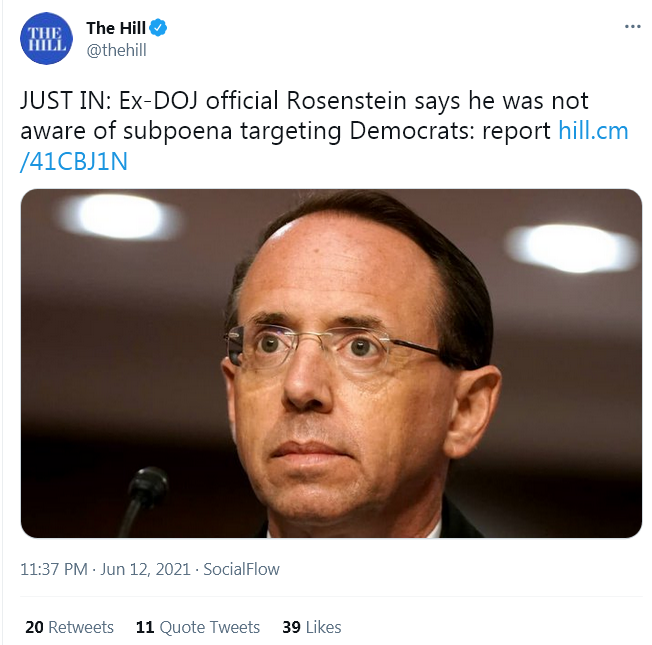Image resolution: width=652 pixels, height=645 pixels.
Task: Click the likes count number 39
Action: [291, 627]
